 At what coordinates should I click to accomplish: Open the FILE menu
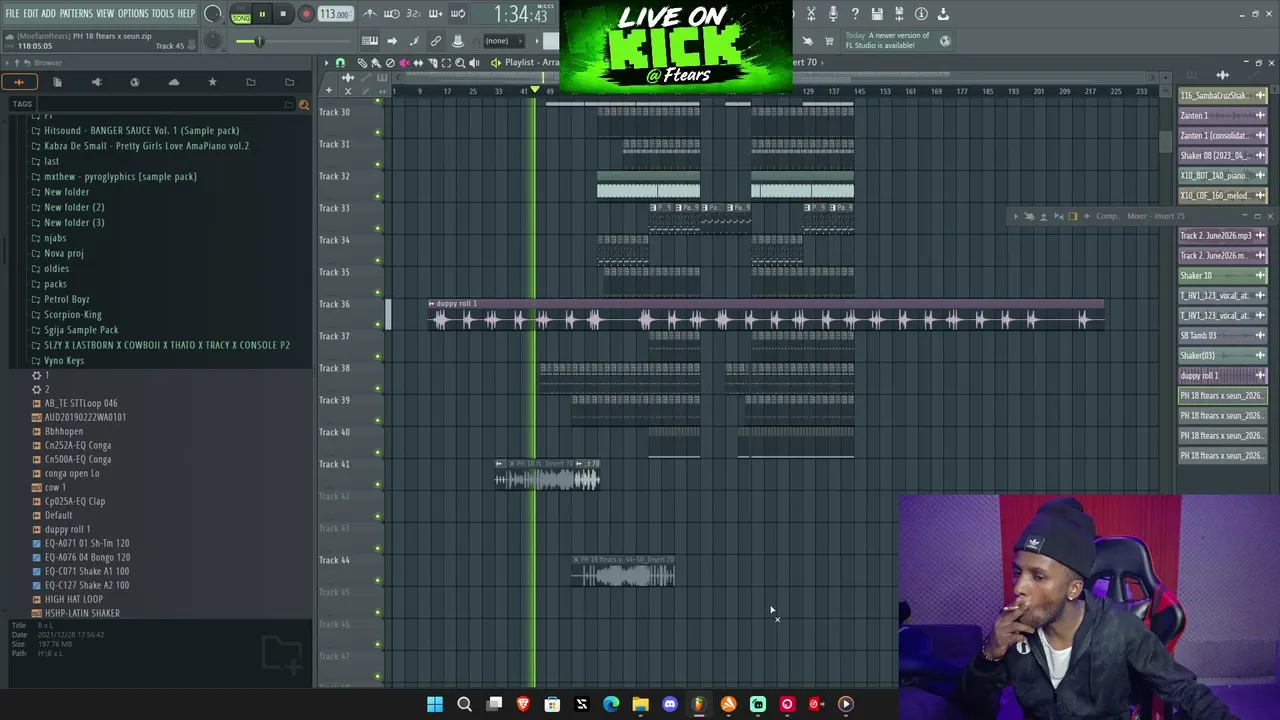(12, 14)
